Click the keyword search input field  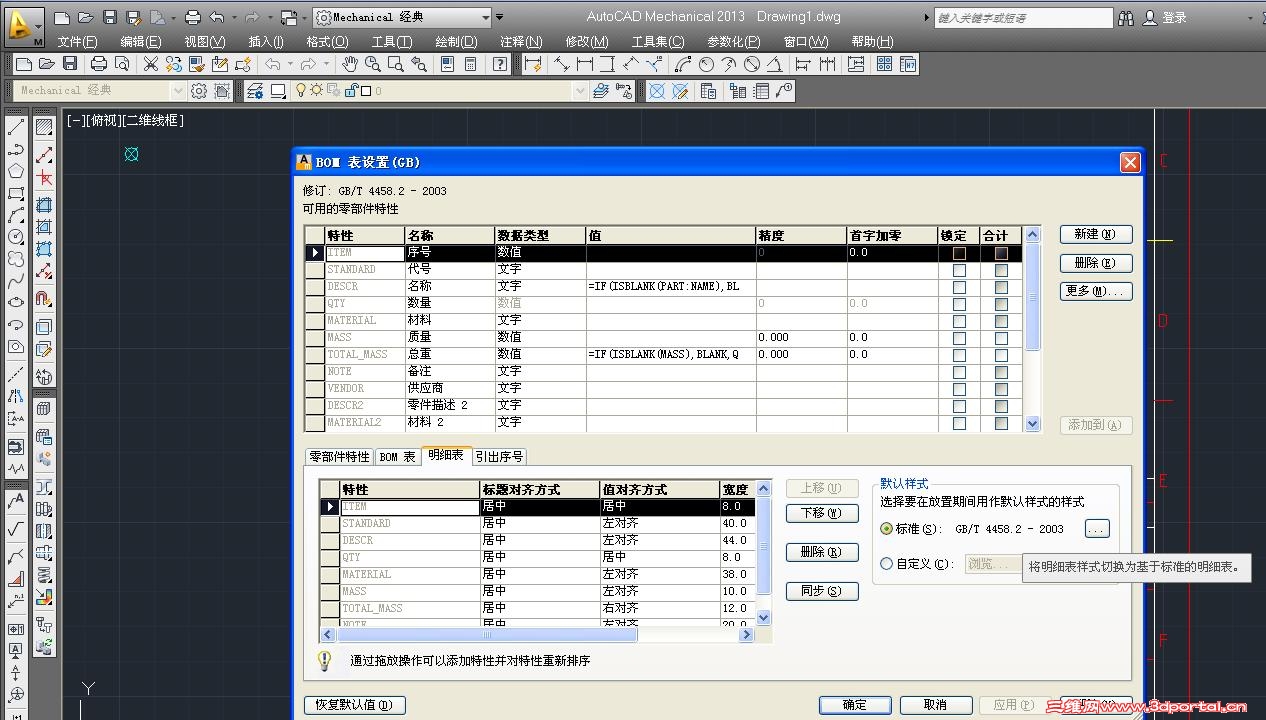pyautogui.click(x=1023, y=18)
